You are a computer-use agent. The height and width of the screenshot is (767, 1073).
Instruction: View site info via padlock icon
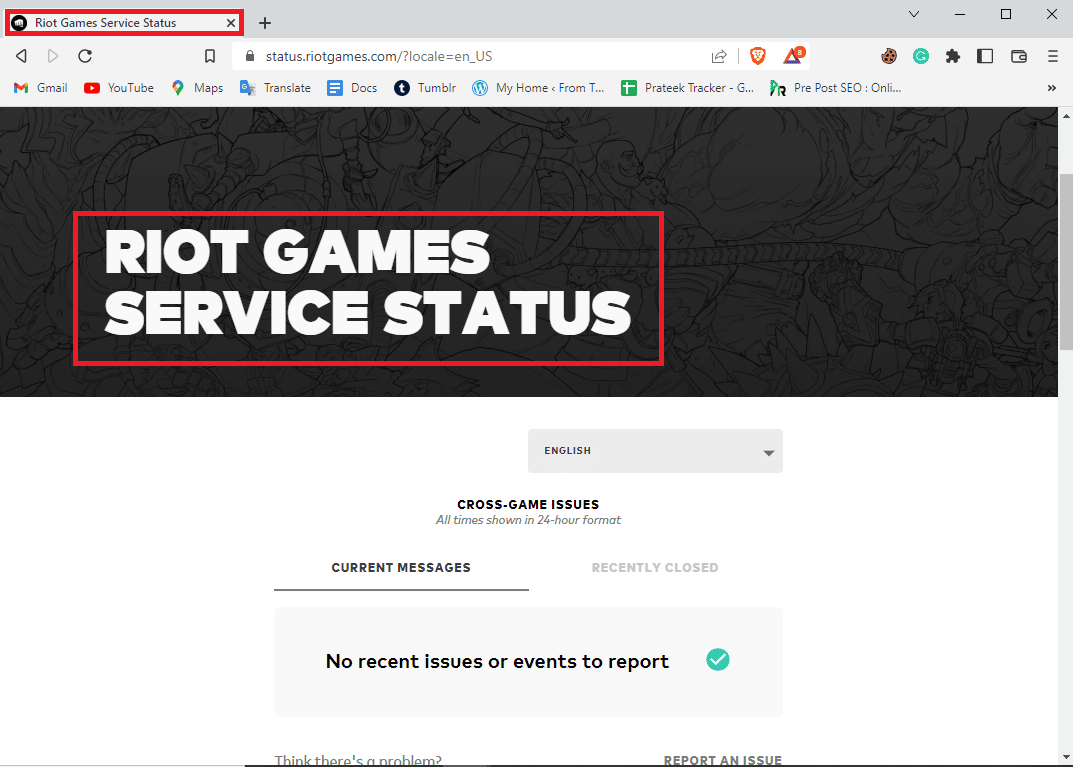[250, 56]
